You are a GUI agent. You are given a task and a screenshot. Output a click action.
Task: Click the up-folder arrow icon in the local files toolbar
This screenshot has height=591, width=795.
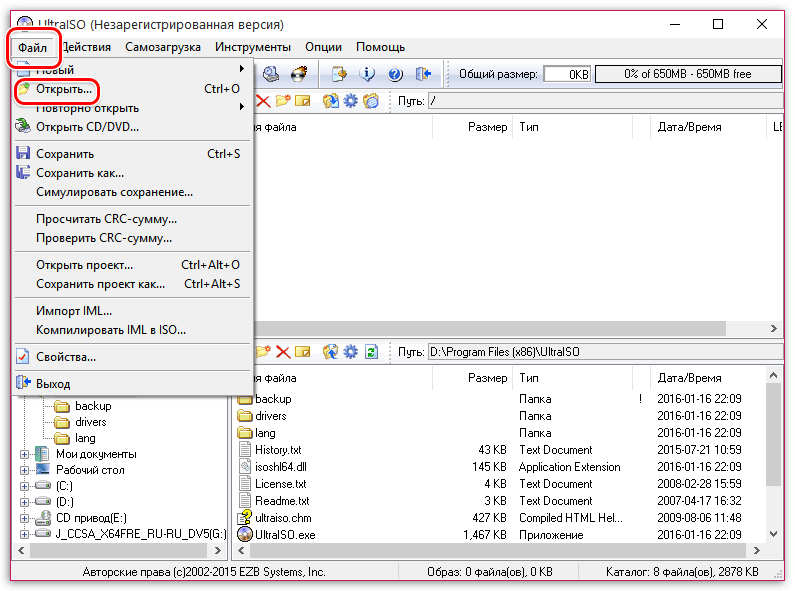(x=331, y=351)
